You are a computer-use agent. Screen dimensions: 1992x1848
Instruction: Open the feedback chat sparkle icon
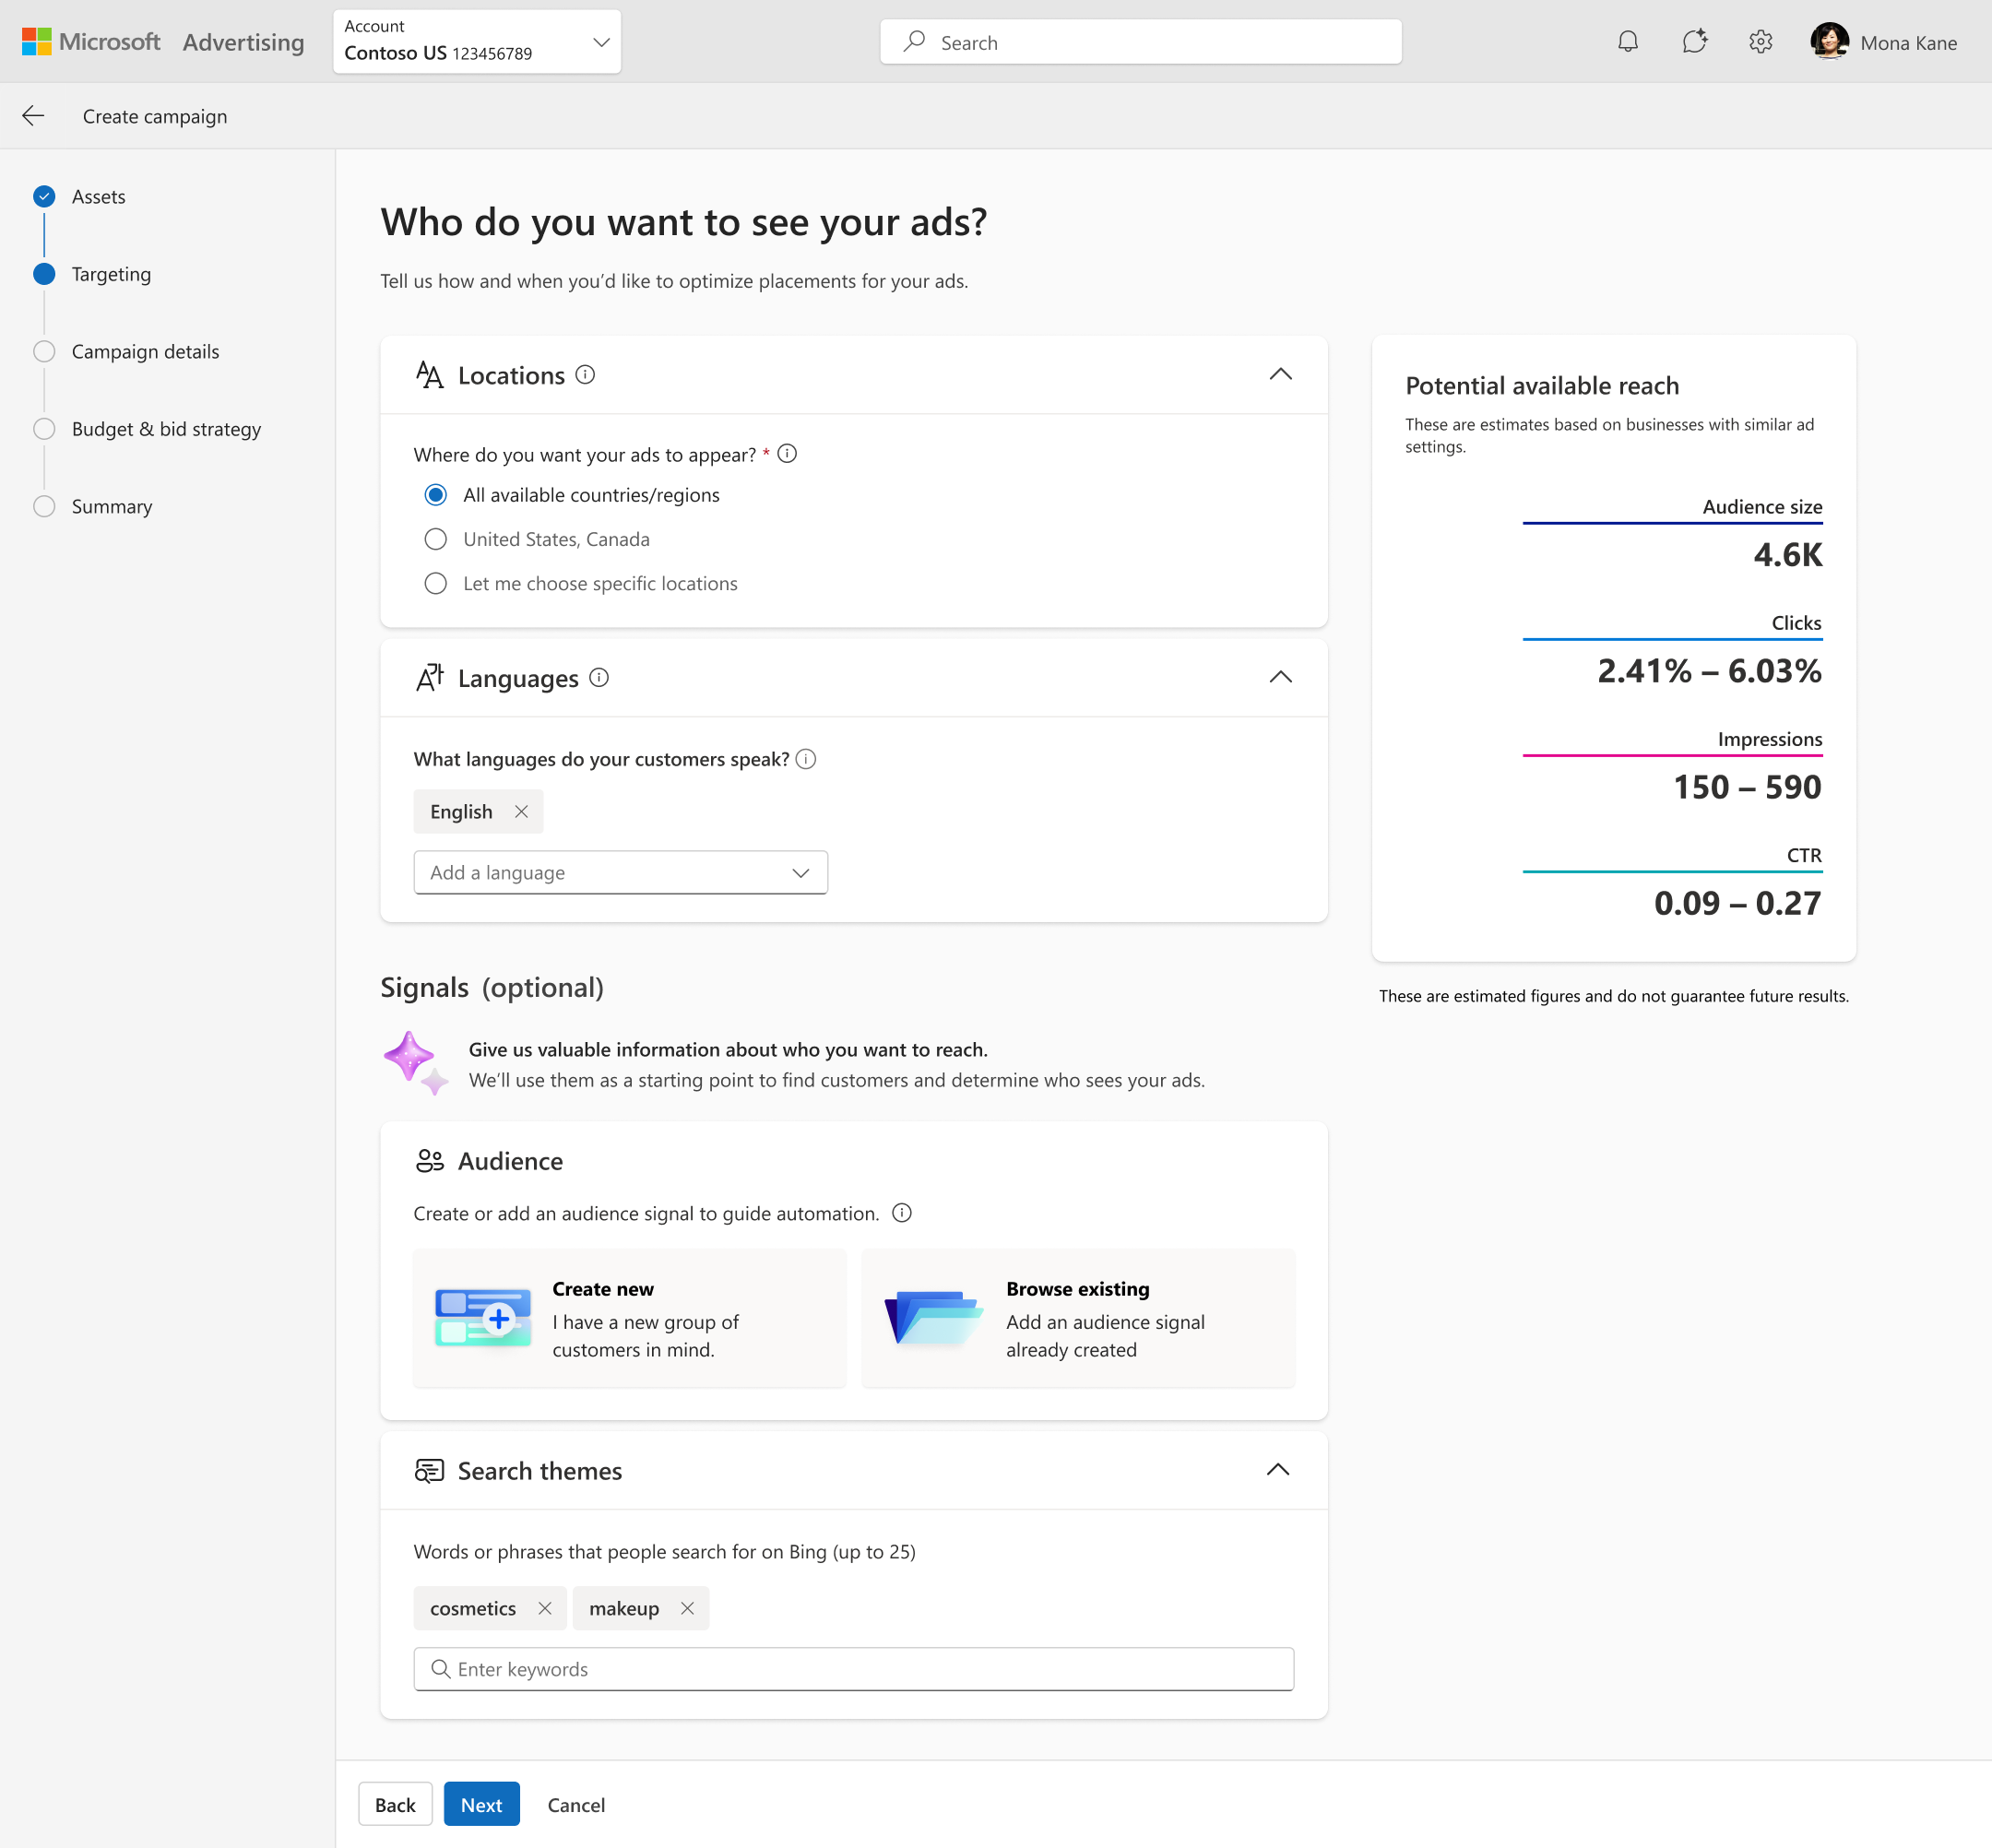[1694, 42]
